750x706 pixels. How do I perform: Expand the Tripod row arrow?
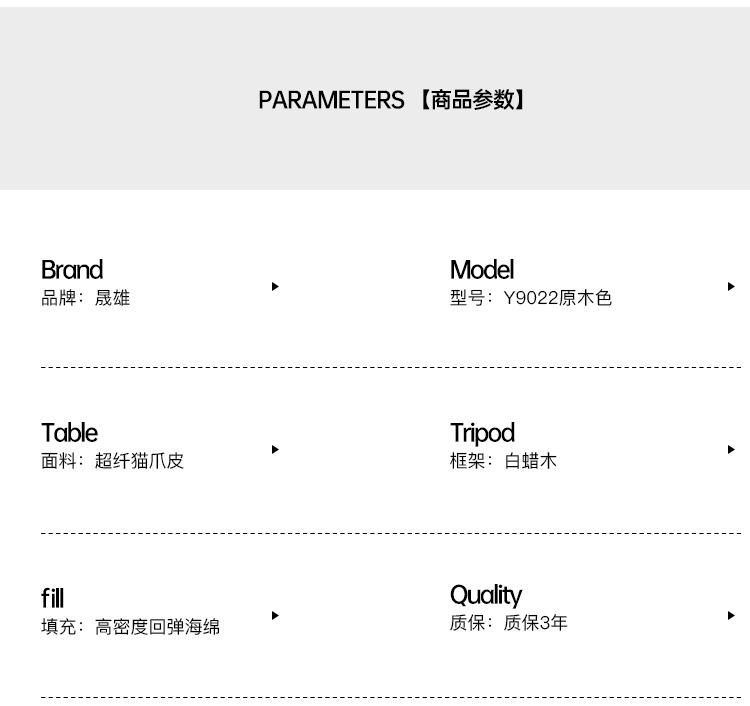click(x=731, y=450)
